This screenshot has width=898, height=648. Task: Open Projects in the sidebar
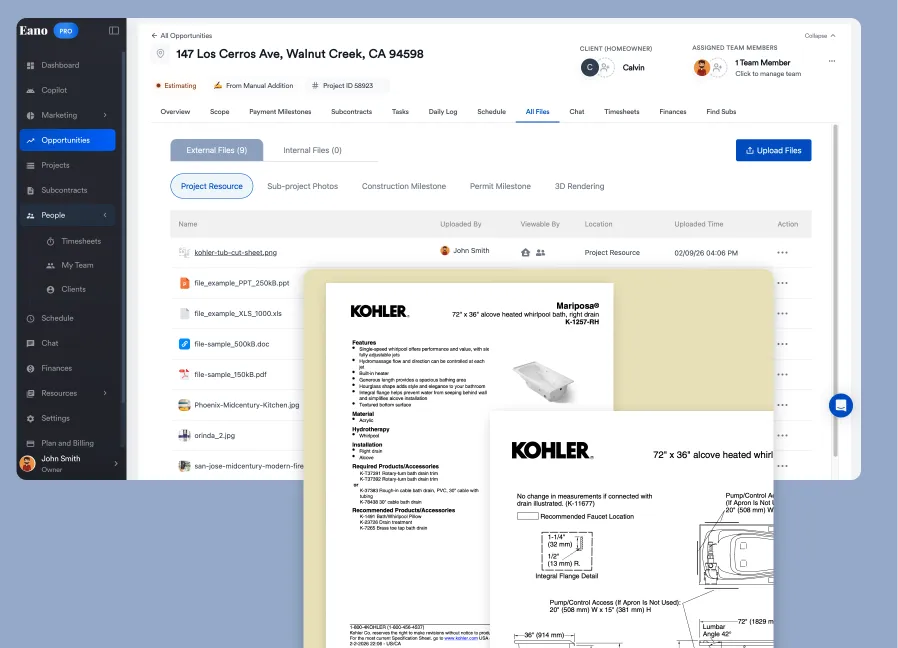point(55,165)
